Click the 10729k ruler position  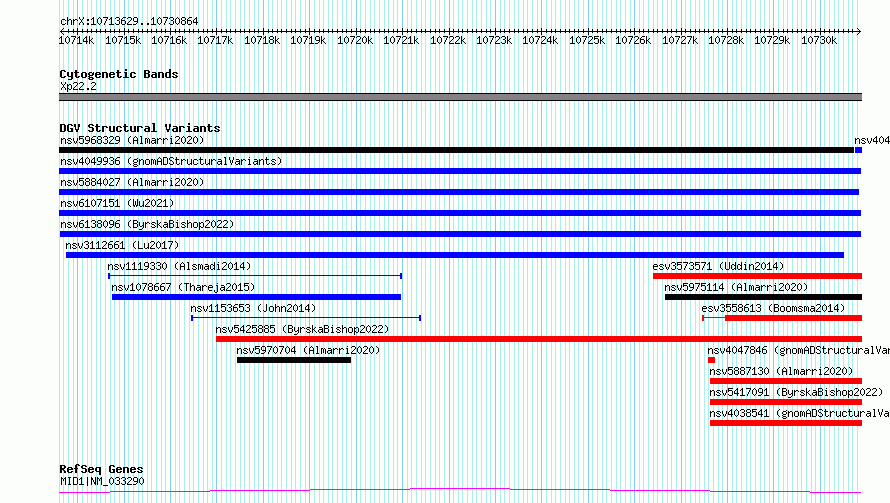[772, 40]
